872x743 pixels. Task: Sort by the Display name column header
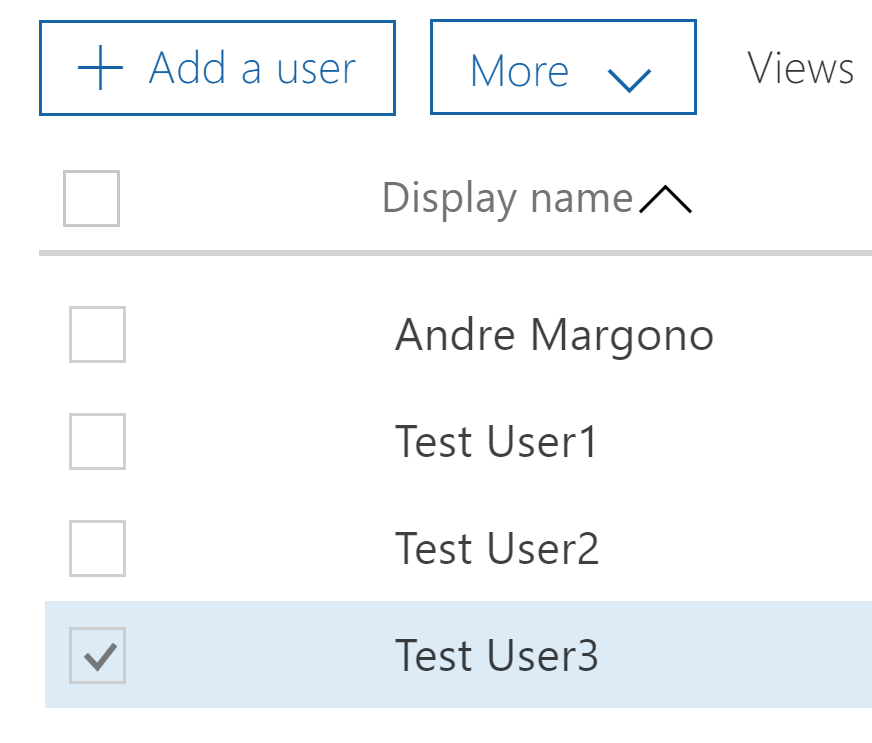tap(507, 198)
